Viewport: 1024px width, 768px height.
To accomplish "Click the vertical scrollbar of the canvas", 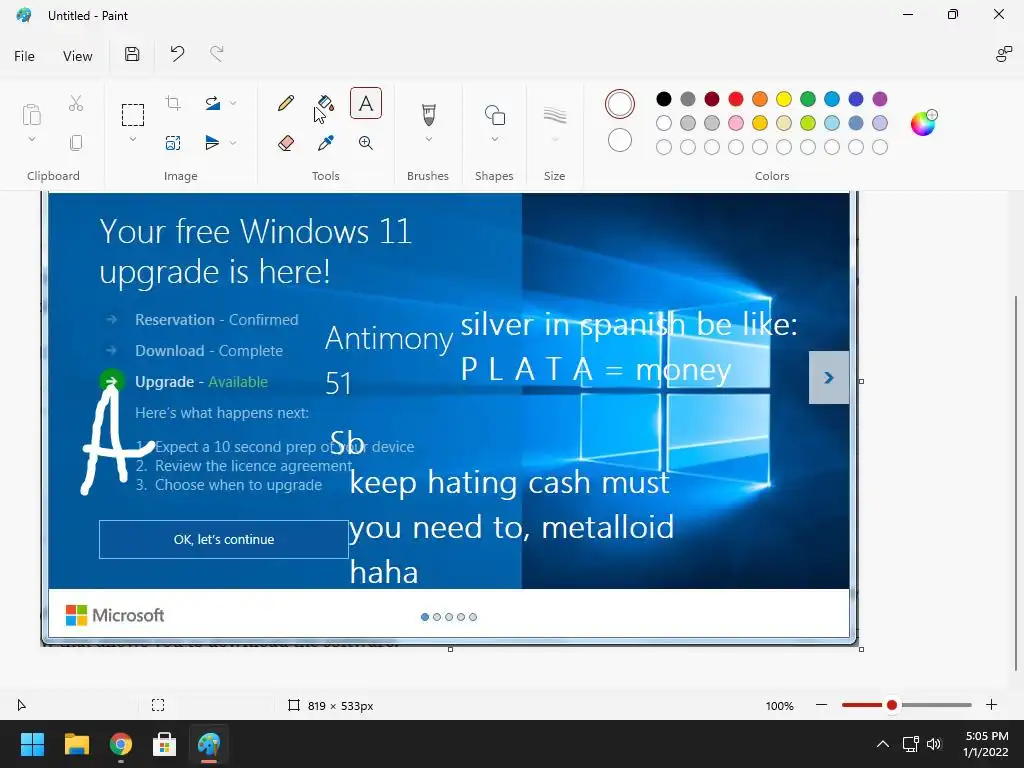I will (1017, 482).
